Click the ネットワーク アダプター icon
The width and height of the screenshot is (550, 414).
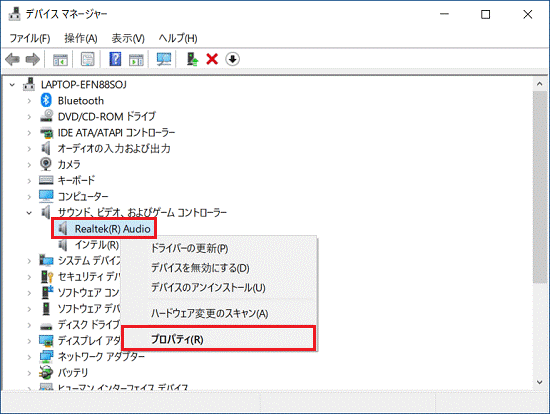coord(46,356)
